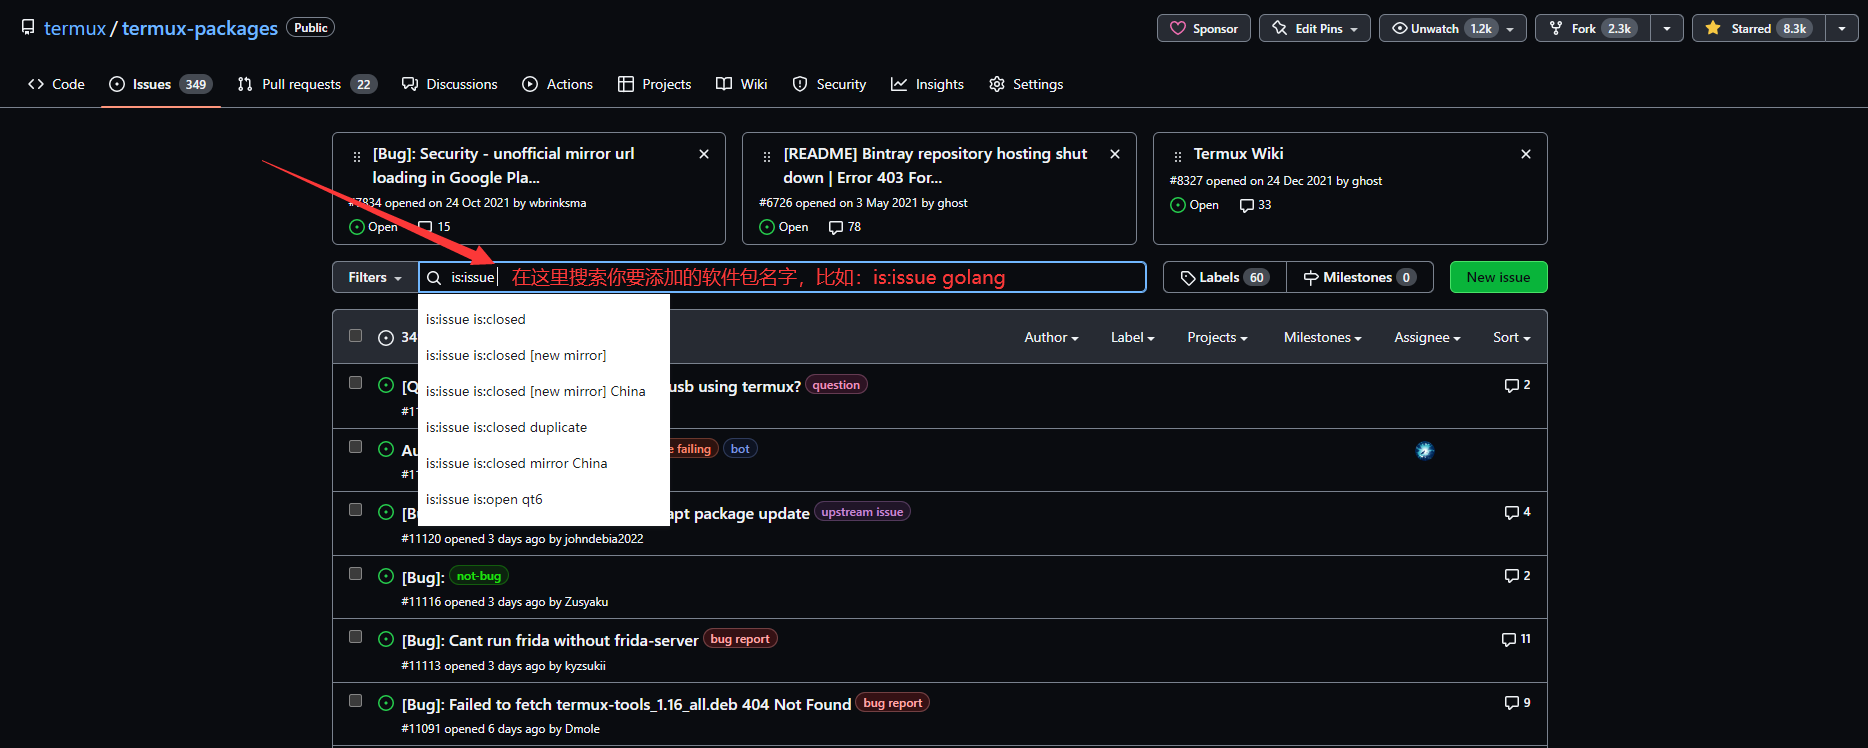
Task: Open issue 'Failed to fetch termux-tools_1.16_all.deb'
Action: pyautogui.click(x=626, y=704)
